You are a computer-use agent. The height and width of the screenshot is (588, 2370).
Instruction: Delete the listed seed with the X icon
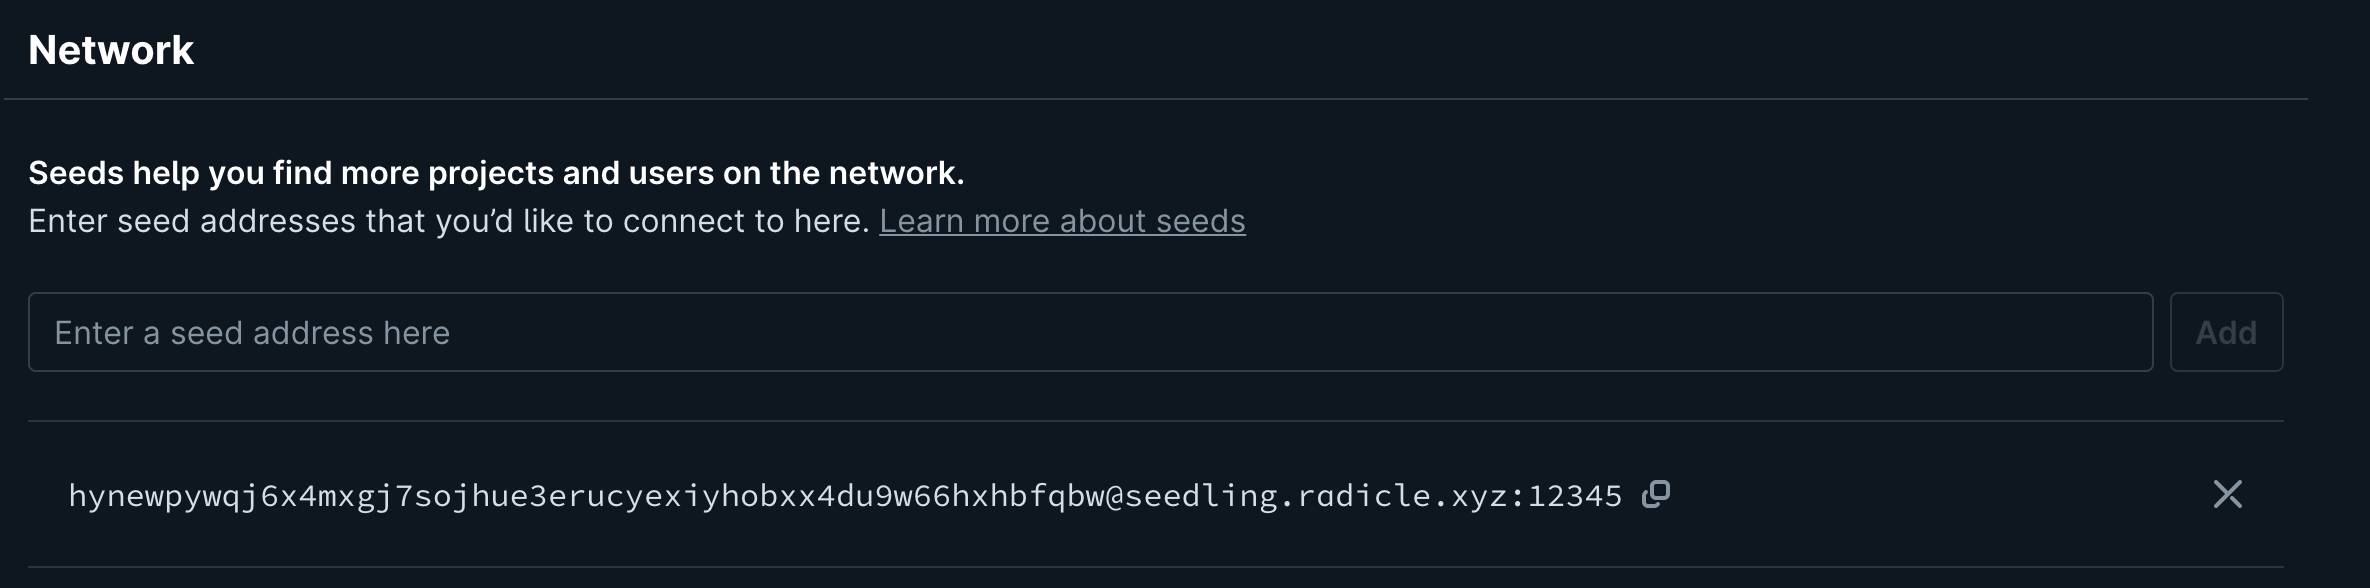pyautogui.click(x=2227, y=494)
